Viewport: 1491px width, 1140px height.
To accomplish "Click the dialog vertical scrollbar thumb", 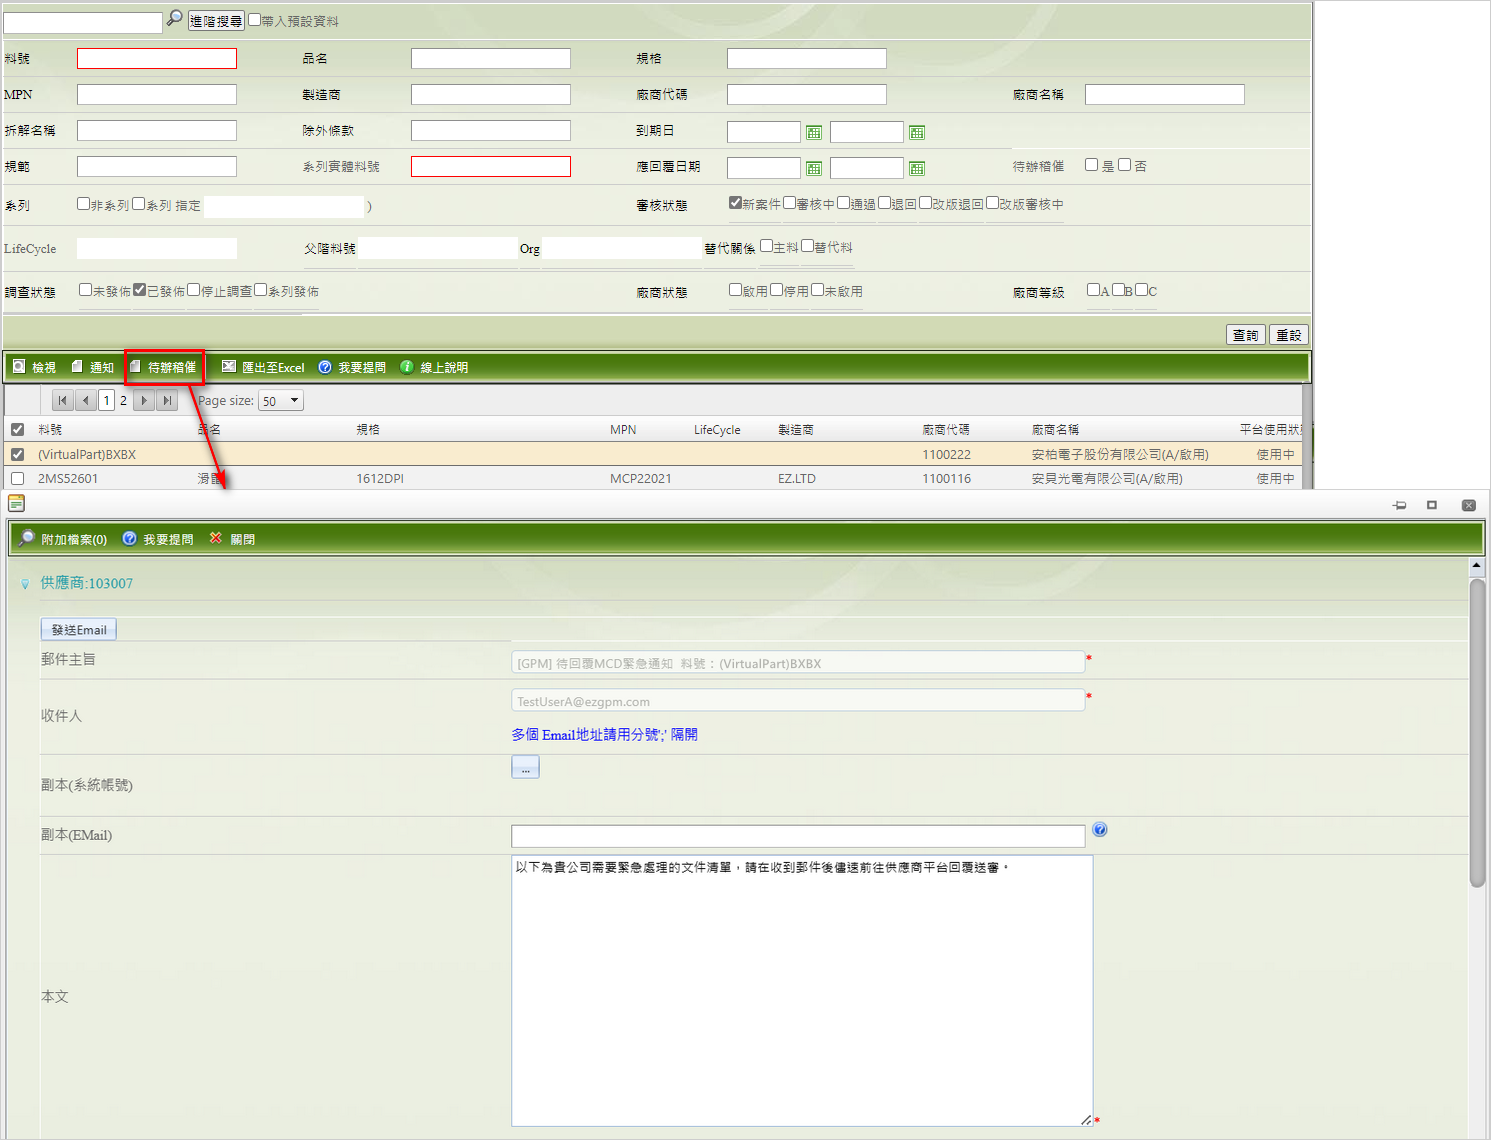I will point(1477,732).
